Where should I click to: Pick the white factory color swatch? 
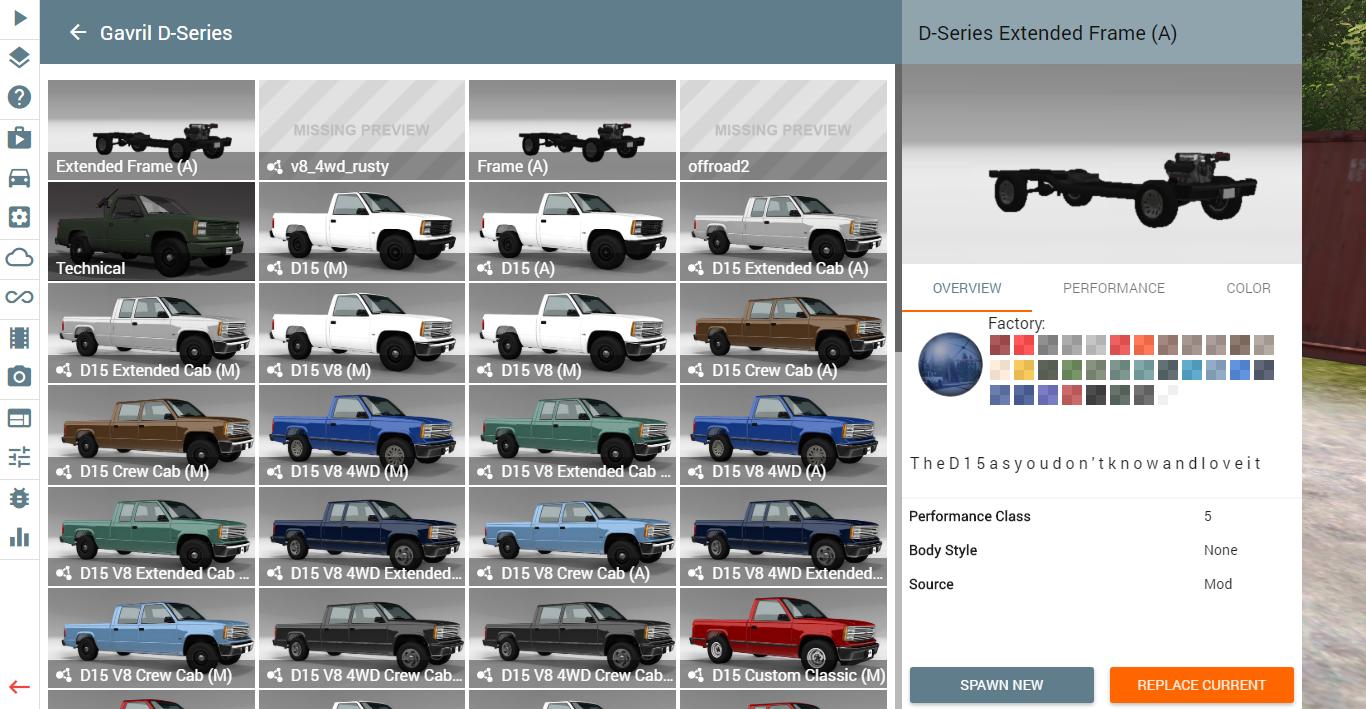(1168, 395)
